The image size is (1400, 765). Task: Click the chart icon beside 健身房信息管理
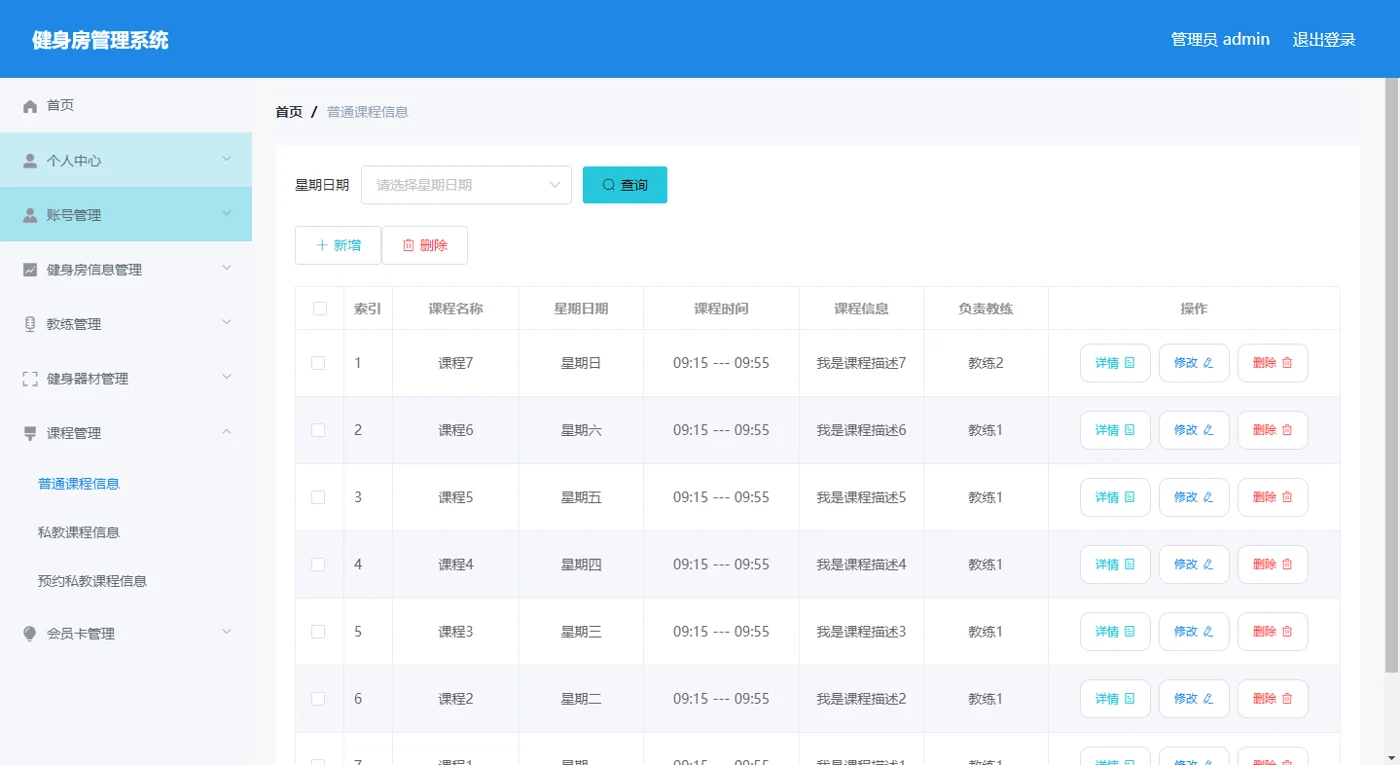pyautogui.click(x=30, y=270)
